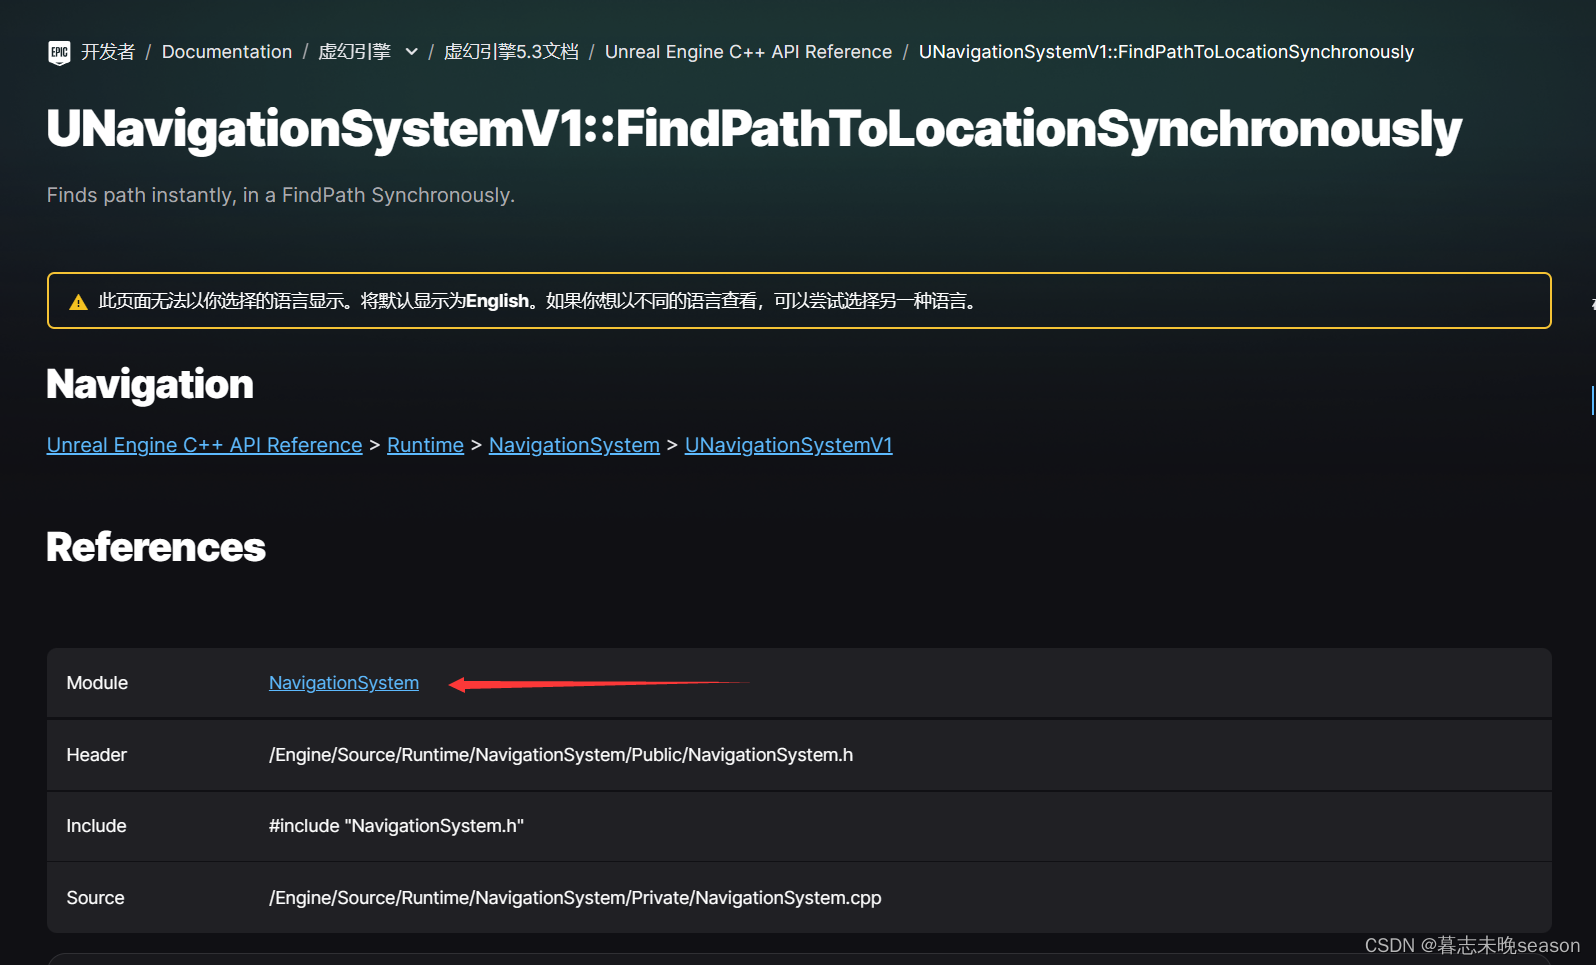Image resolution: width=1596 pixels, height=965 pixels.
Task: Open the NavigationSystem module link in References table
Action: (344, 683)
